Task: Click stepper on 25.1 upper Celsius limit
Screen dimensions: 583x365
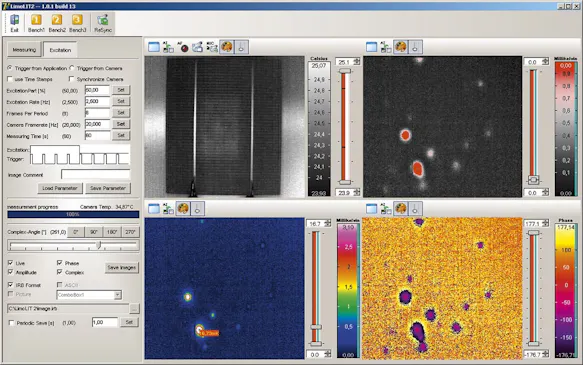Action: point(357,62)
